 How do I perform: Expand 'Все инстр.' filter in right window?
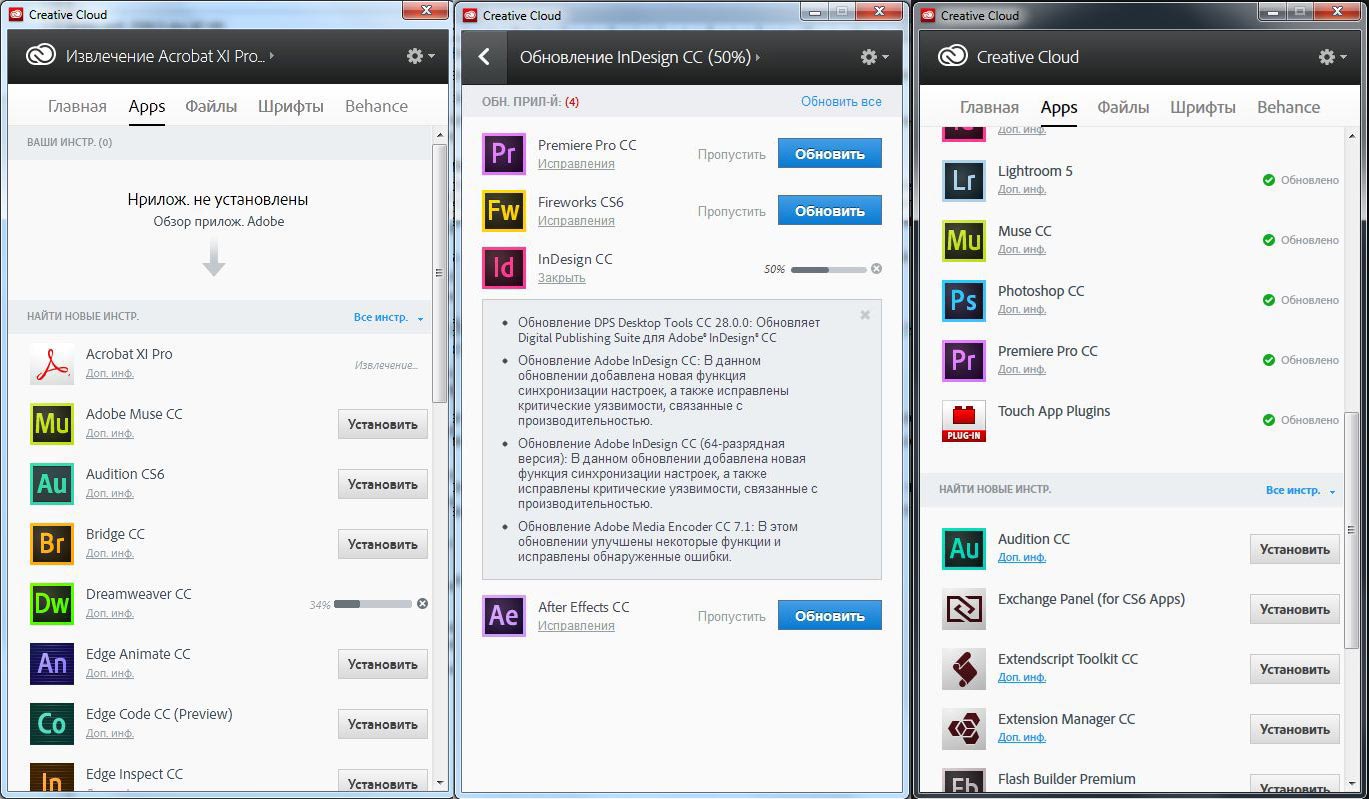click(x=1300, y=490)
